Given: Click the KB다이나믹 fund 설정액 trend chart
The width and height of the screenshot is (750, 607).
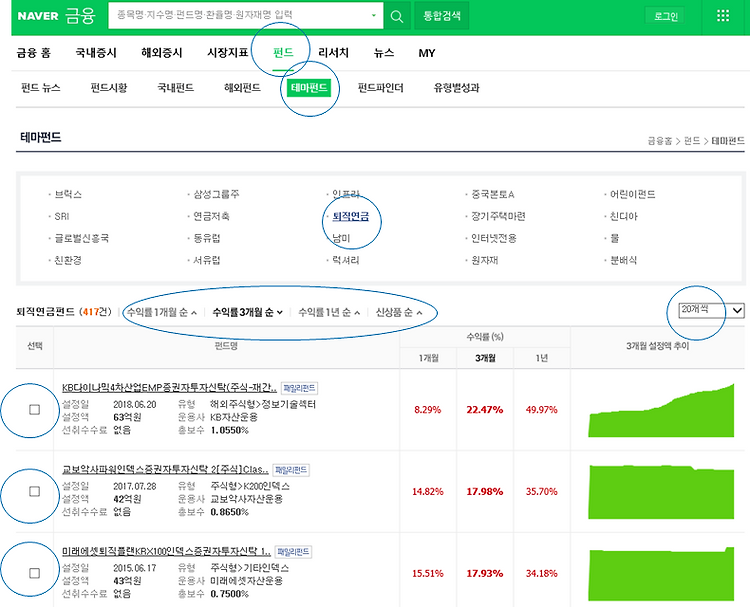Looking at the screenshot, I should point(661,410).
